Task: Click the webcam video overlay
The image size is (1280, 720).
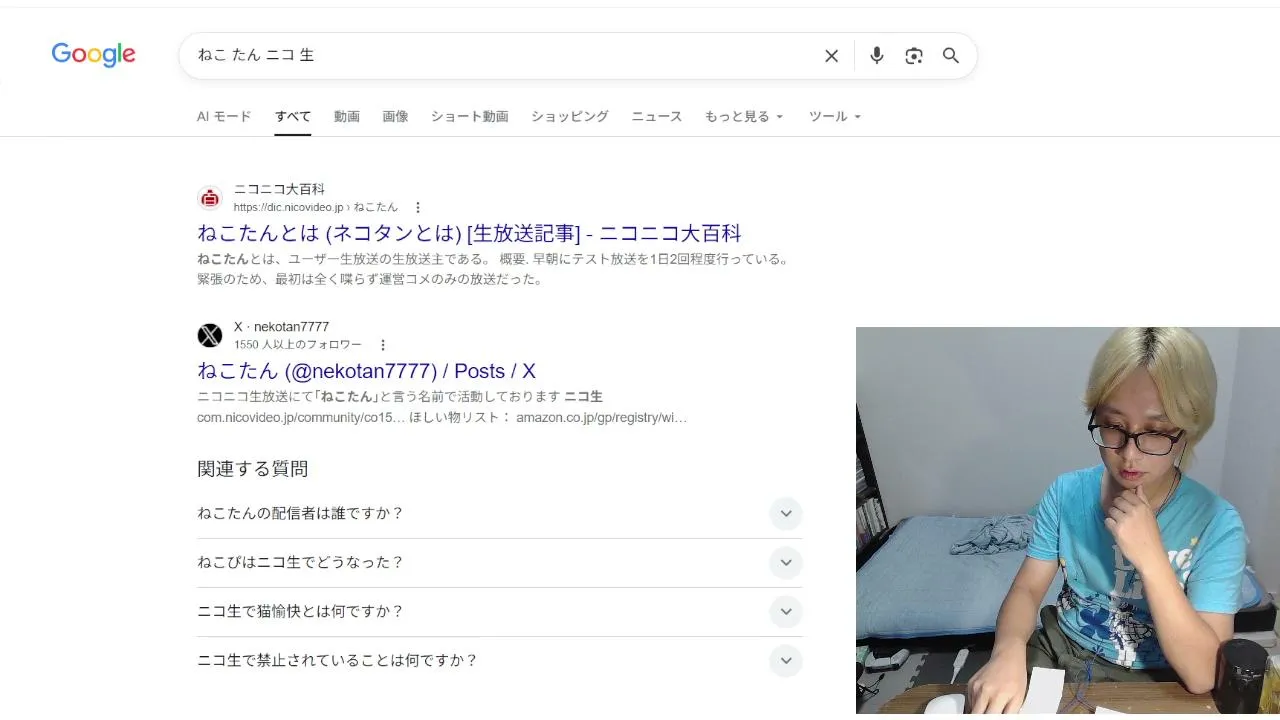Action: pyautogui.click(x=1068, y=520)
